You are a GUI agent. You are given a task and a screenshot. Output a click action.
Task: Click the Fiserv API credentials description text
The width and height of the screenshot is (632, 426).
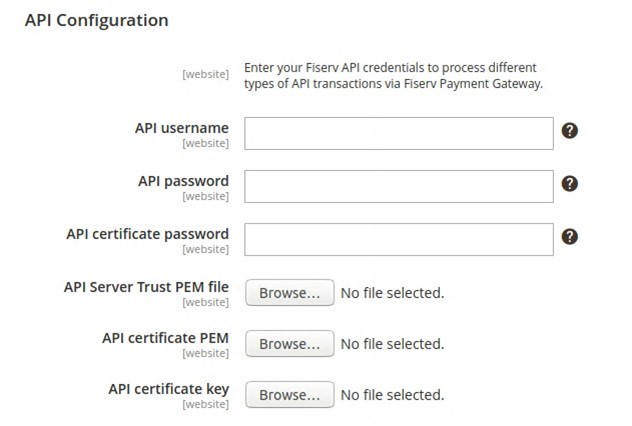pyautogui.click(x=393, y=76)
